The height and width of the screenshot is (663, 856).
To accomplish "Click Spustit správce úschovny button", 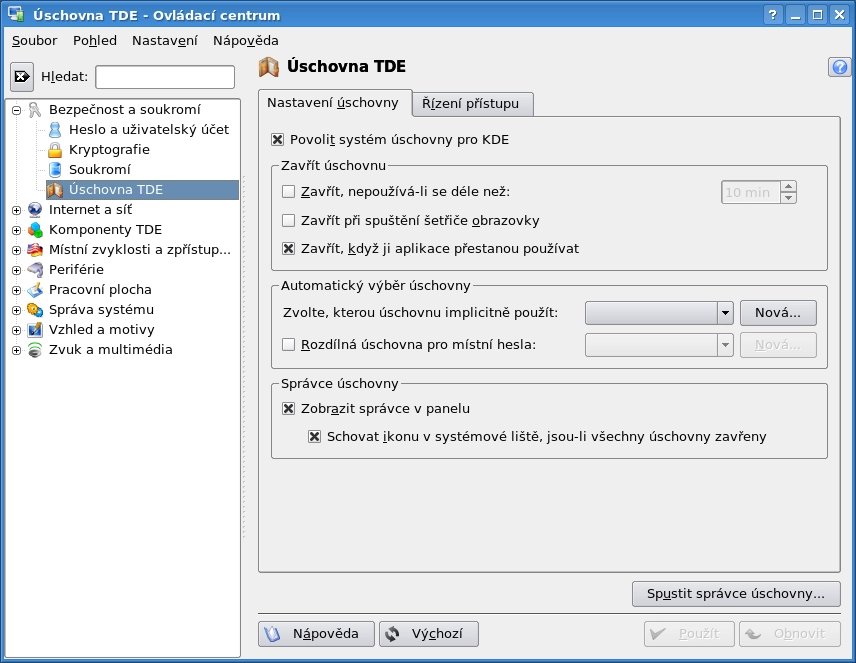I will [x=736, y=594].
